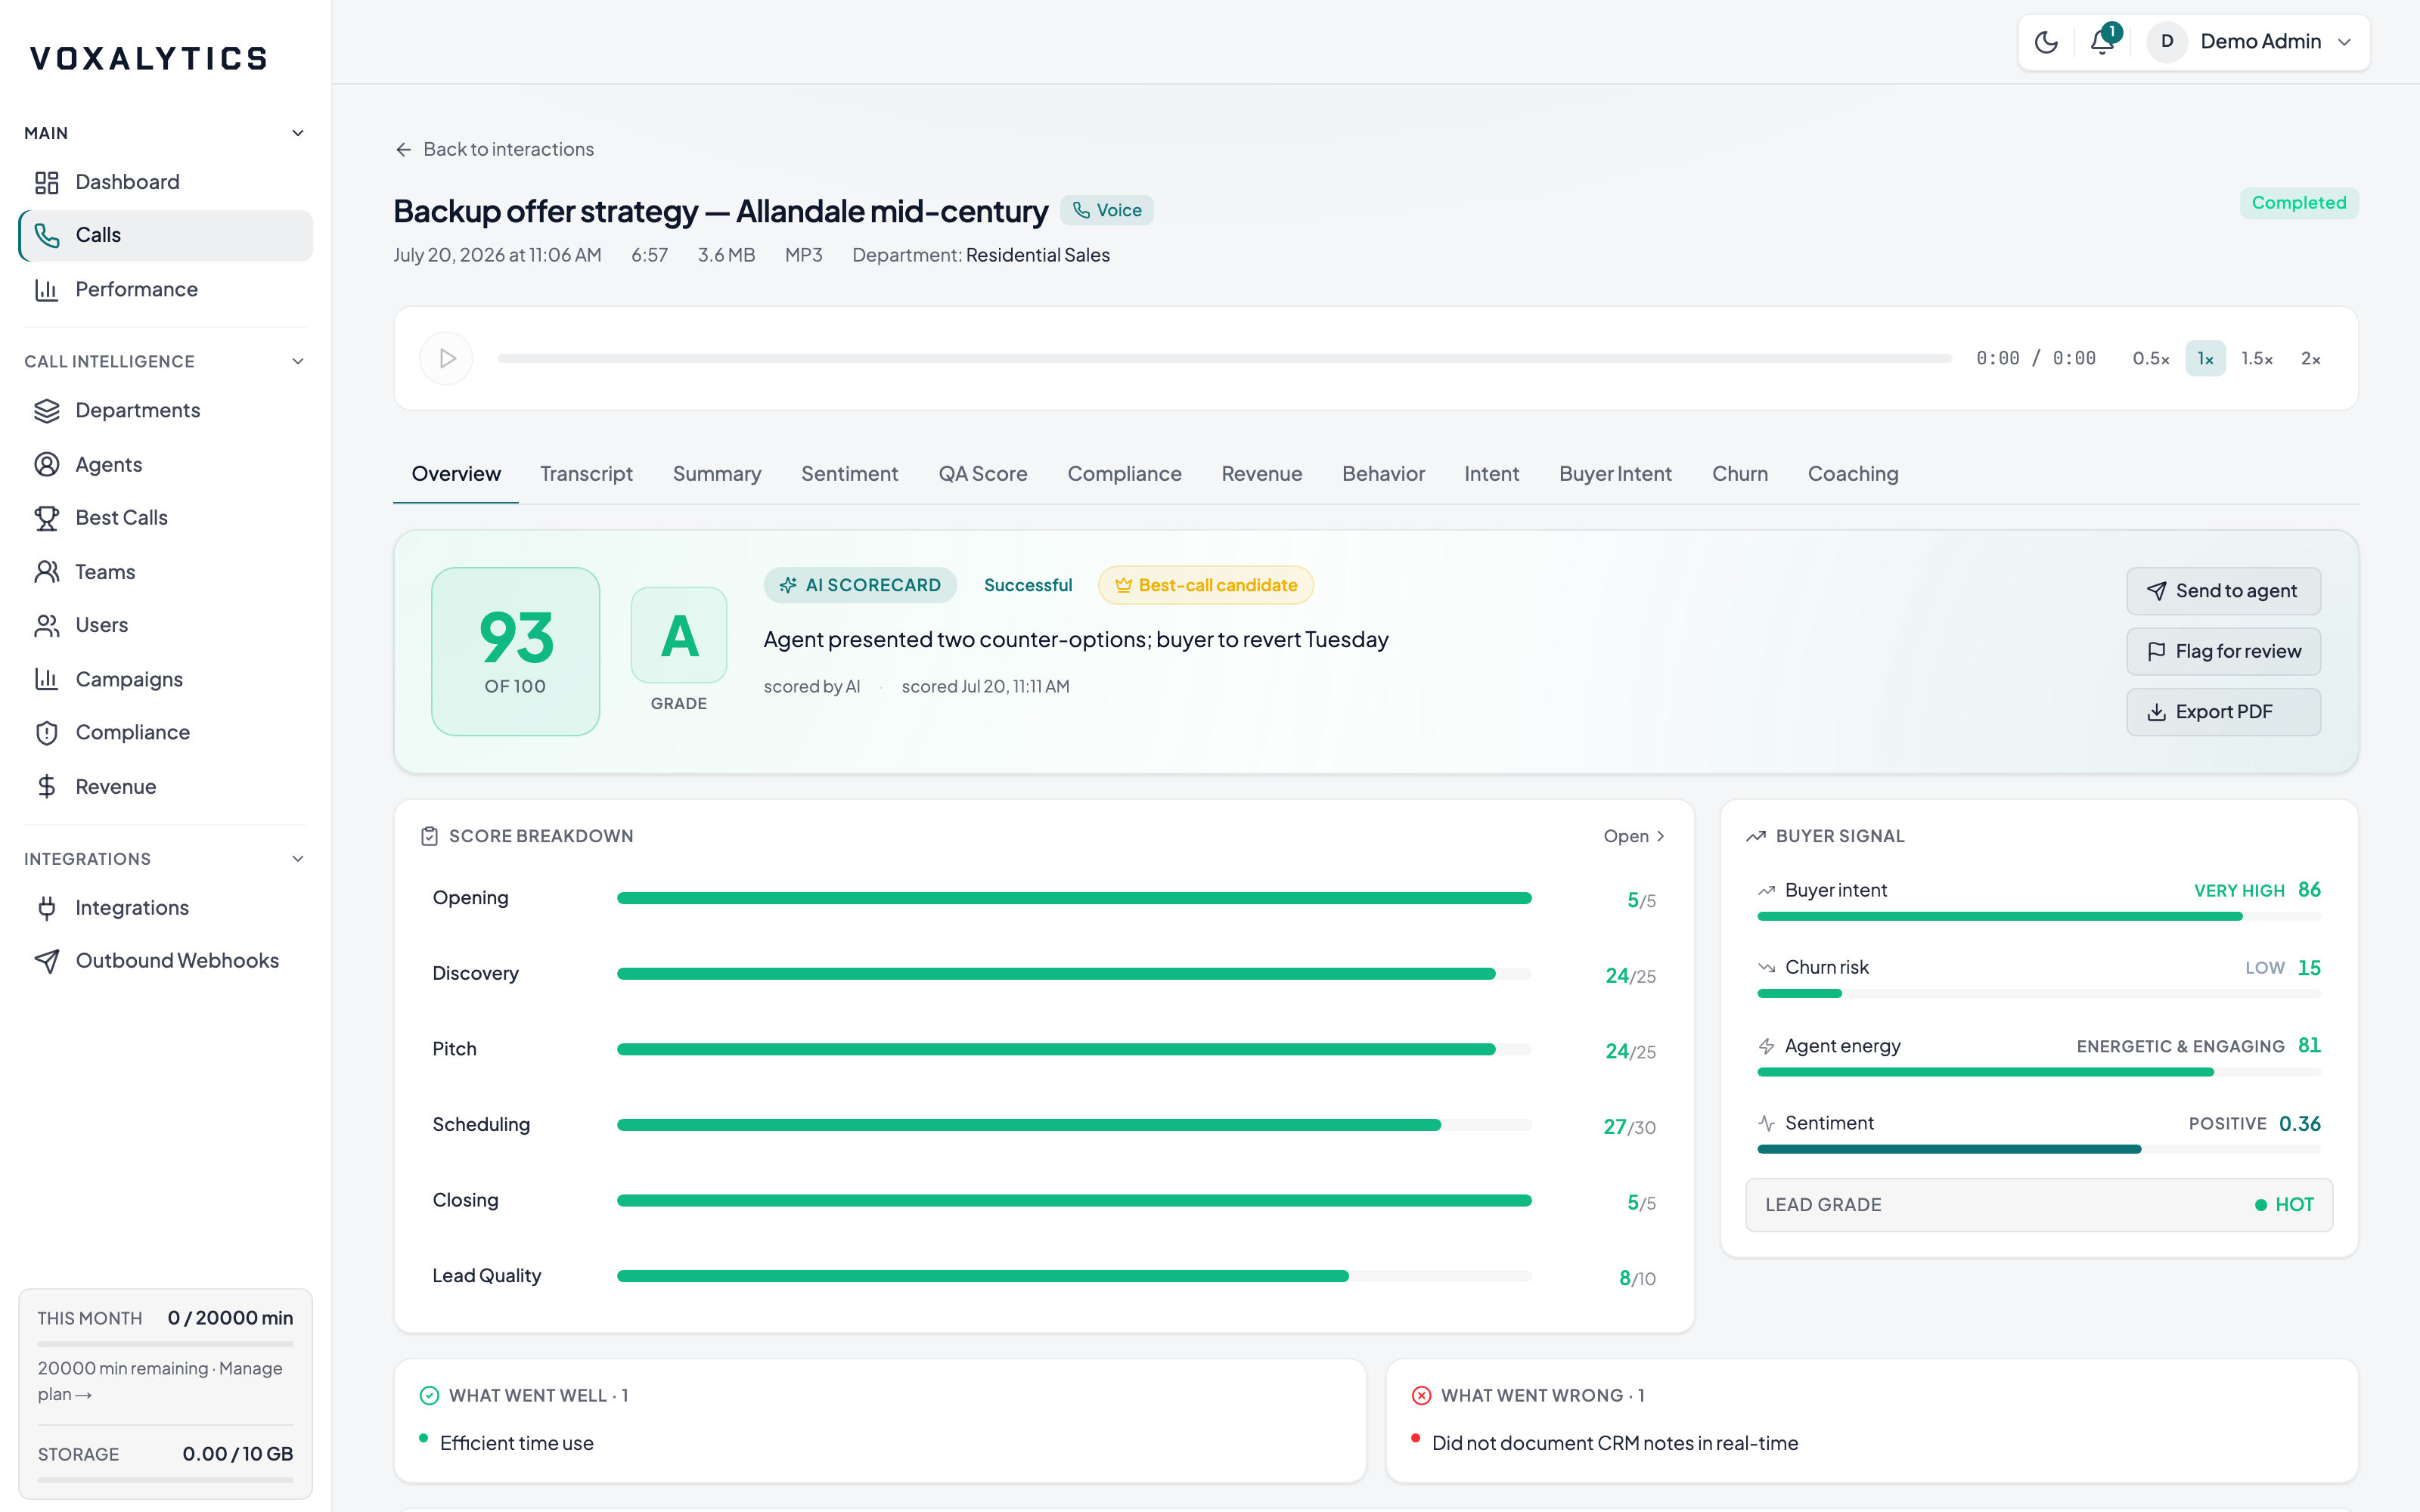This screenshot has height=1512, width=2420.
Task: Click the Voice call type badge
Action: [x=1107, y=210]
